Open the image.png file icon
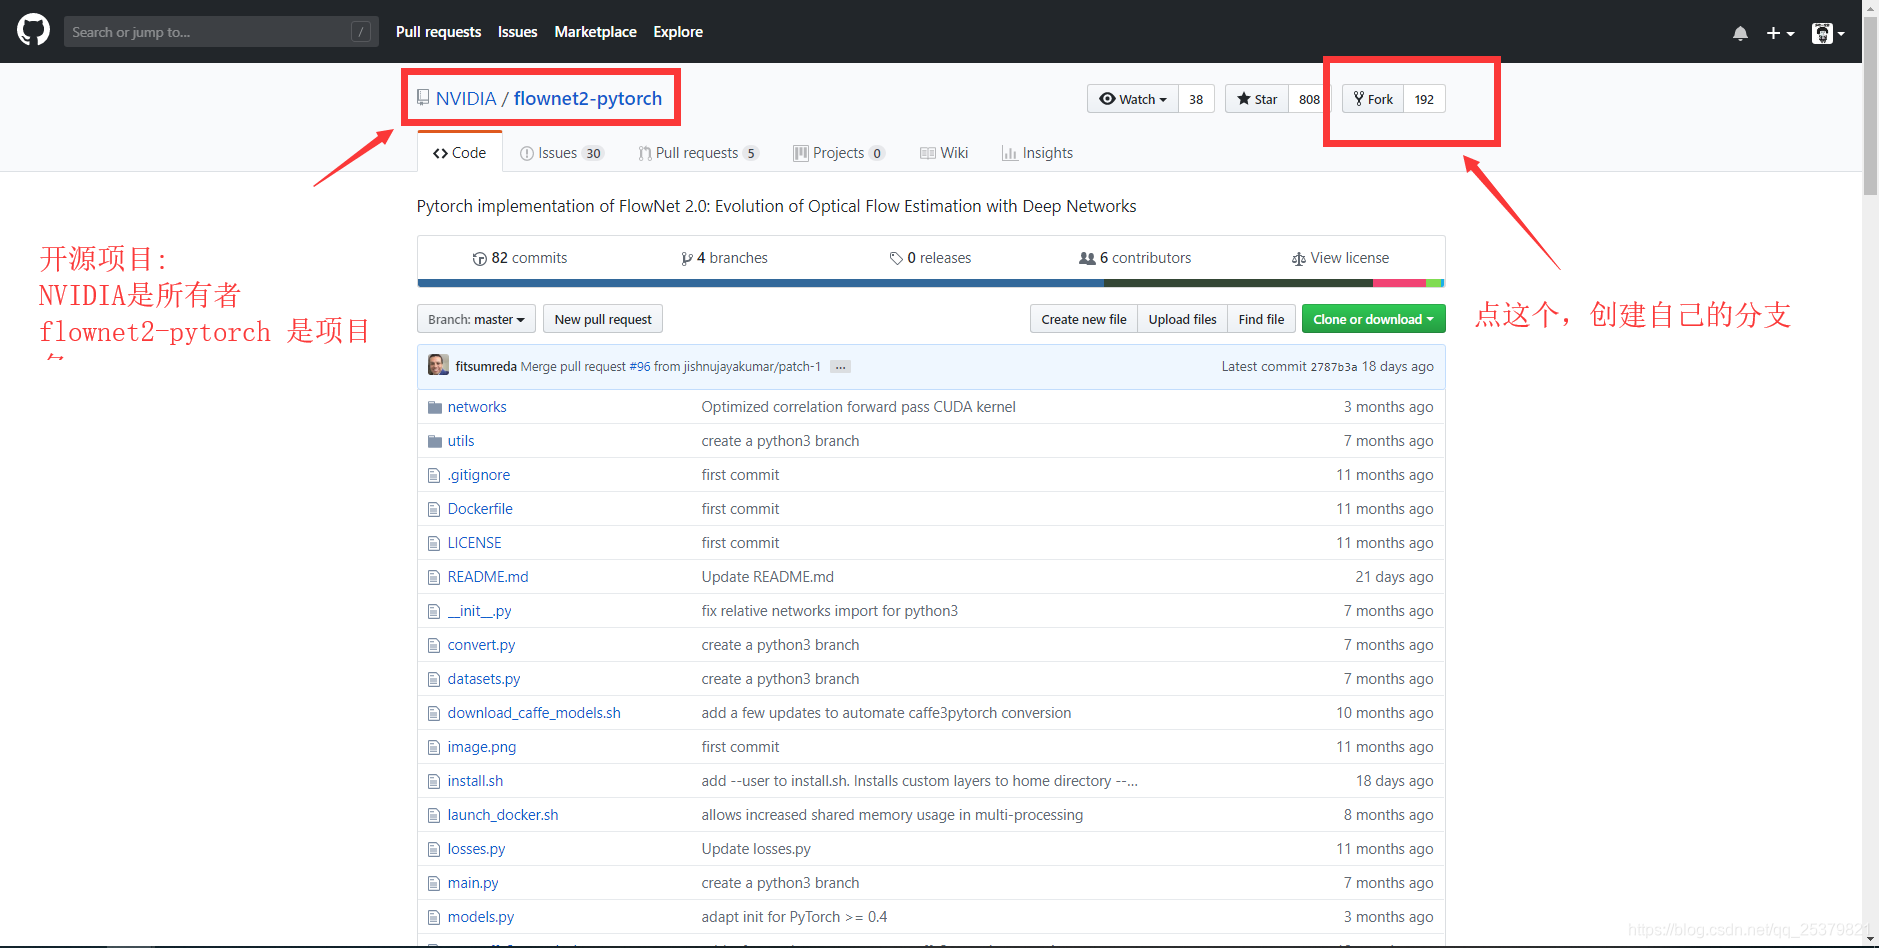 point(434,747)
